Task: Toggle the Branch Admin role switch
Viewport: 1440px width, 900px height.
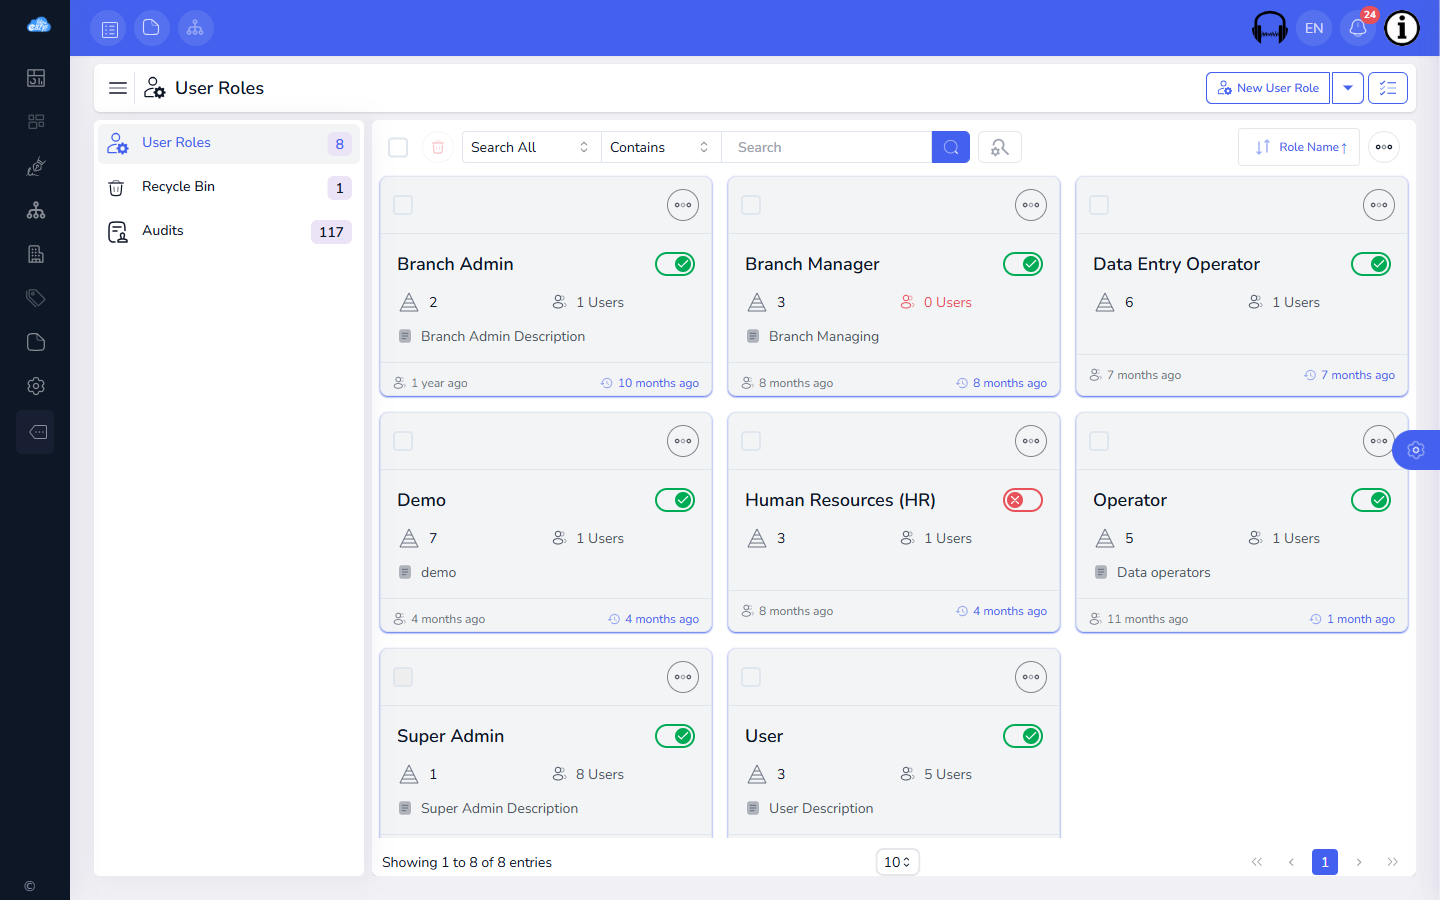Action: pos(675,264)
